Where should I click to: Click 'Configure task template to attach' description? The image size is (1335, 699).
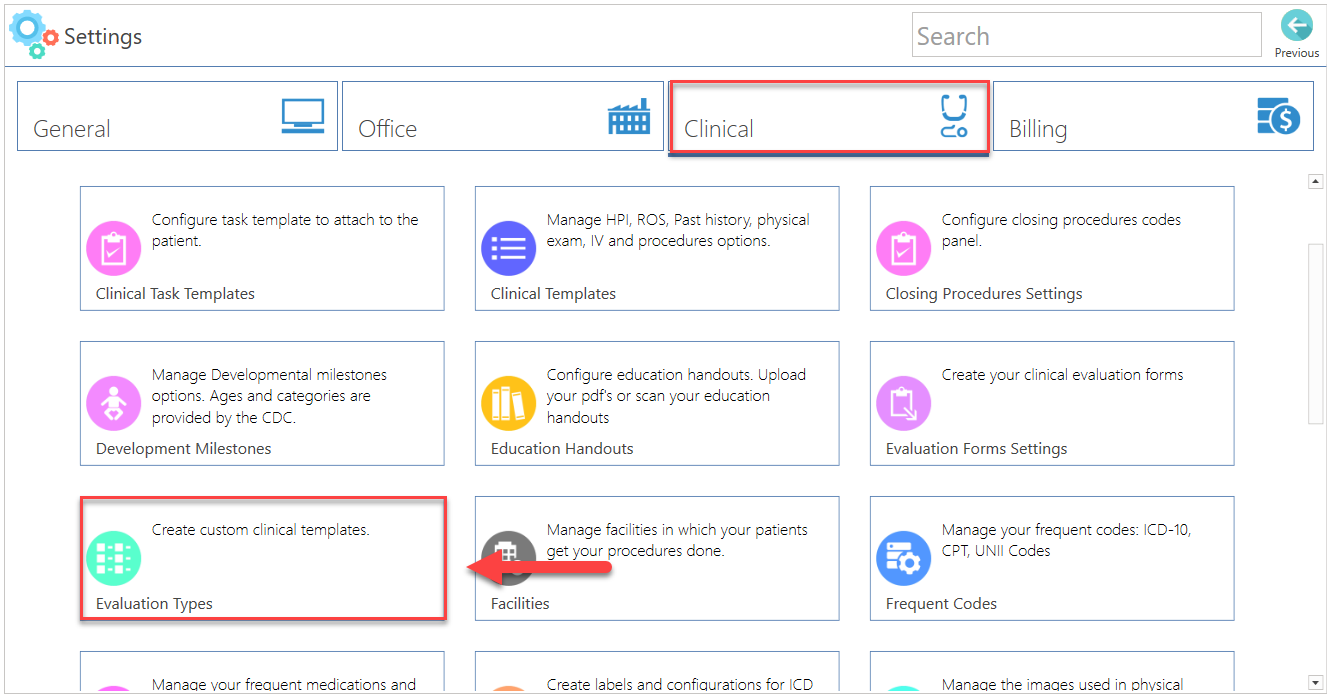(x=285, y=230)
